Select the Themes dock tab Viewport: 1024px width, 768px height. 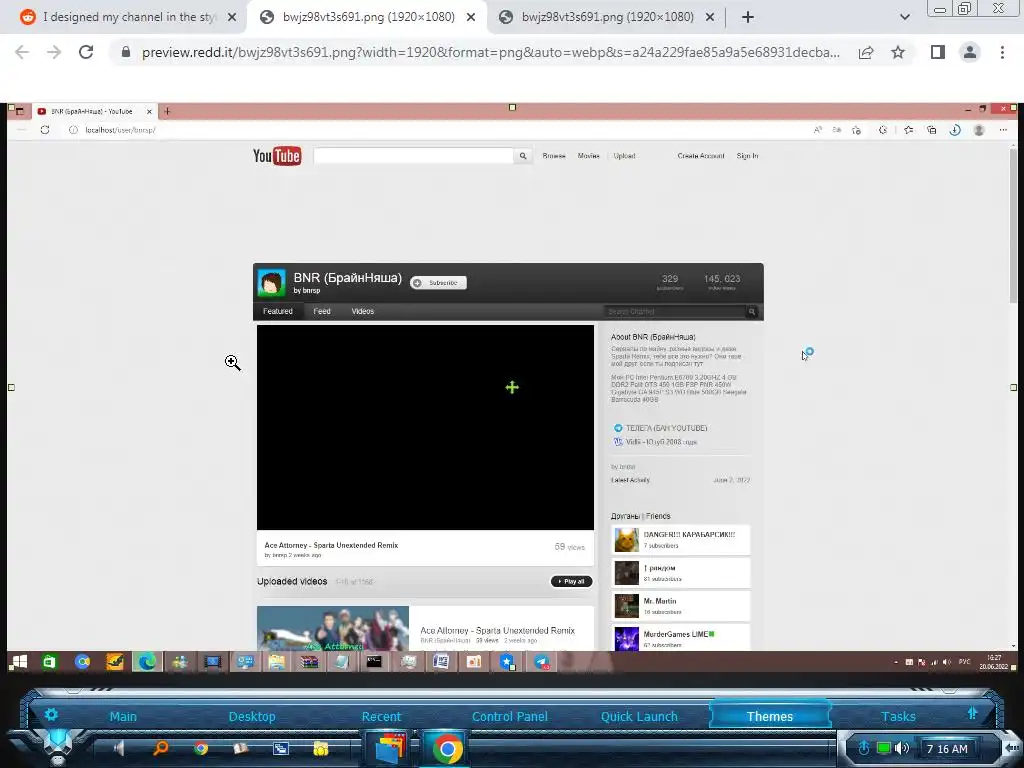coord(770,716)
